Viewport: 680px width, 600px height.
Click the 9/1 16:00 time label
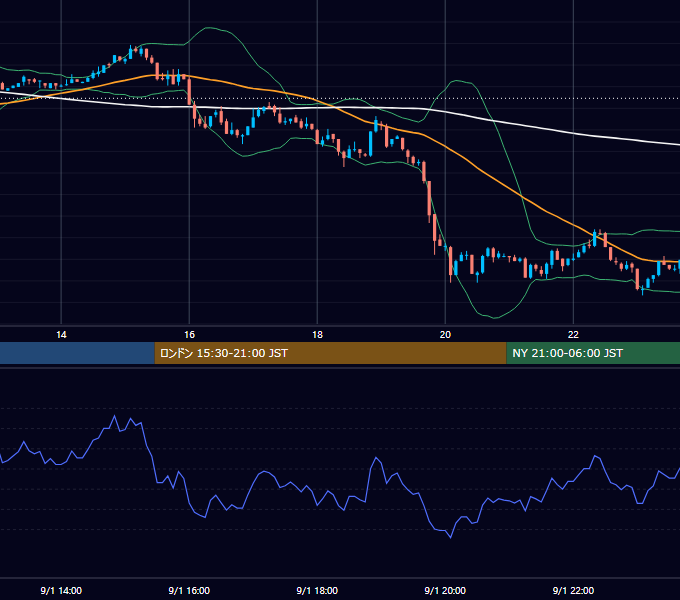pos(189,590)
